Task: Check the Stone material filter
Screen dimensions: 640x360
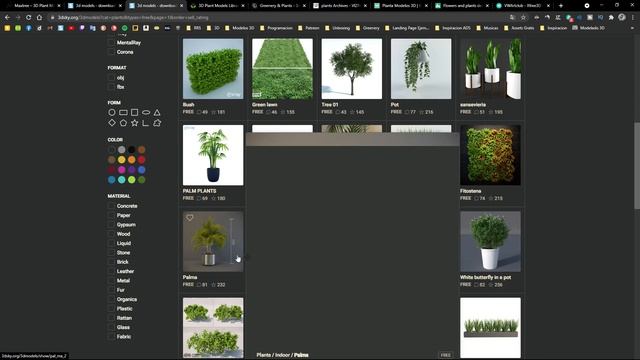Action: [x=111, y=253]
